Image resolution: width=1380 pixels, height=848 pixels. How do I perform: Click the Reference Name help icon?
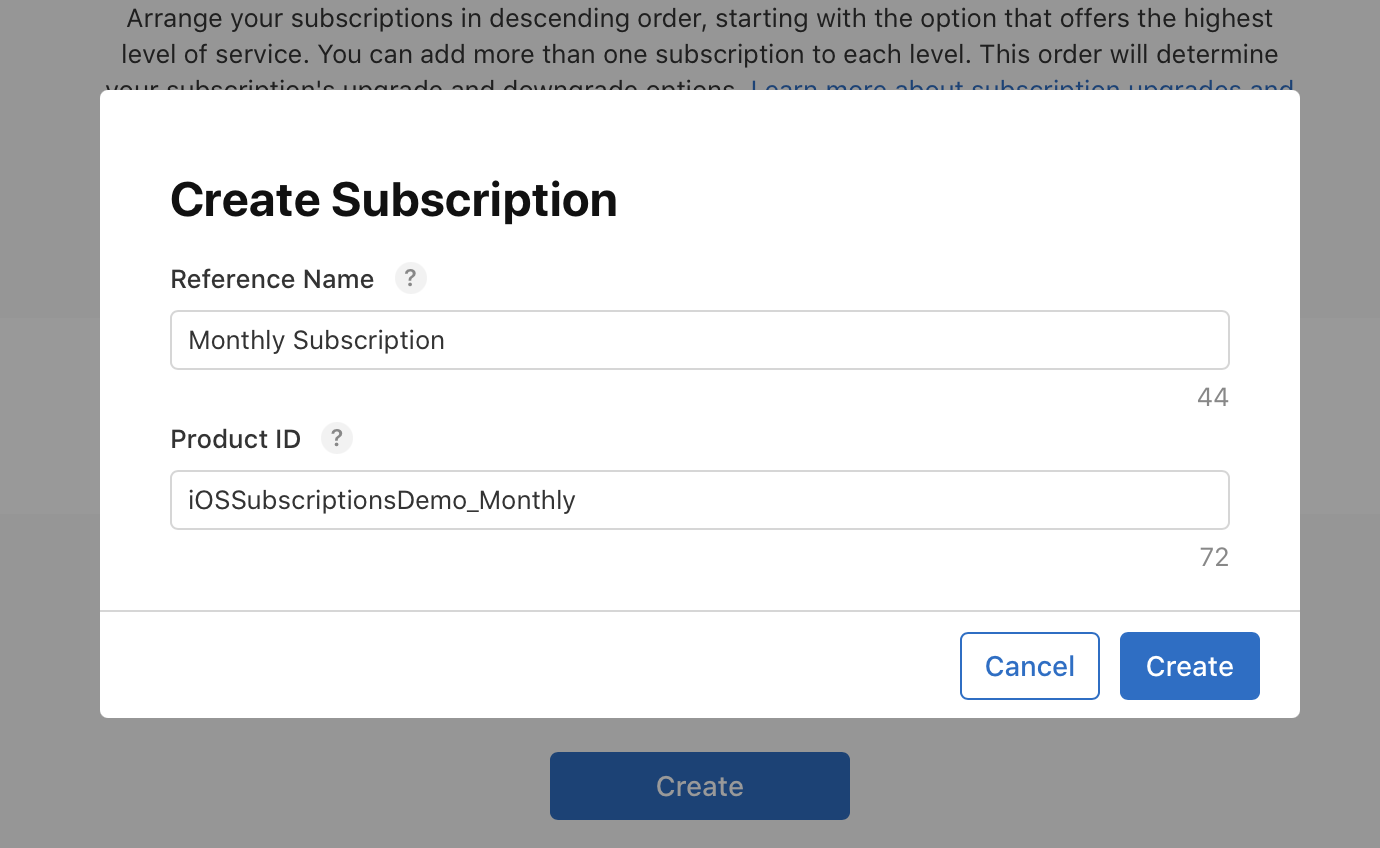tap(410, 278)
